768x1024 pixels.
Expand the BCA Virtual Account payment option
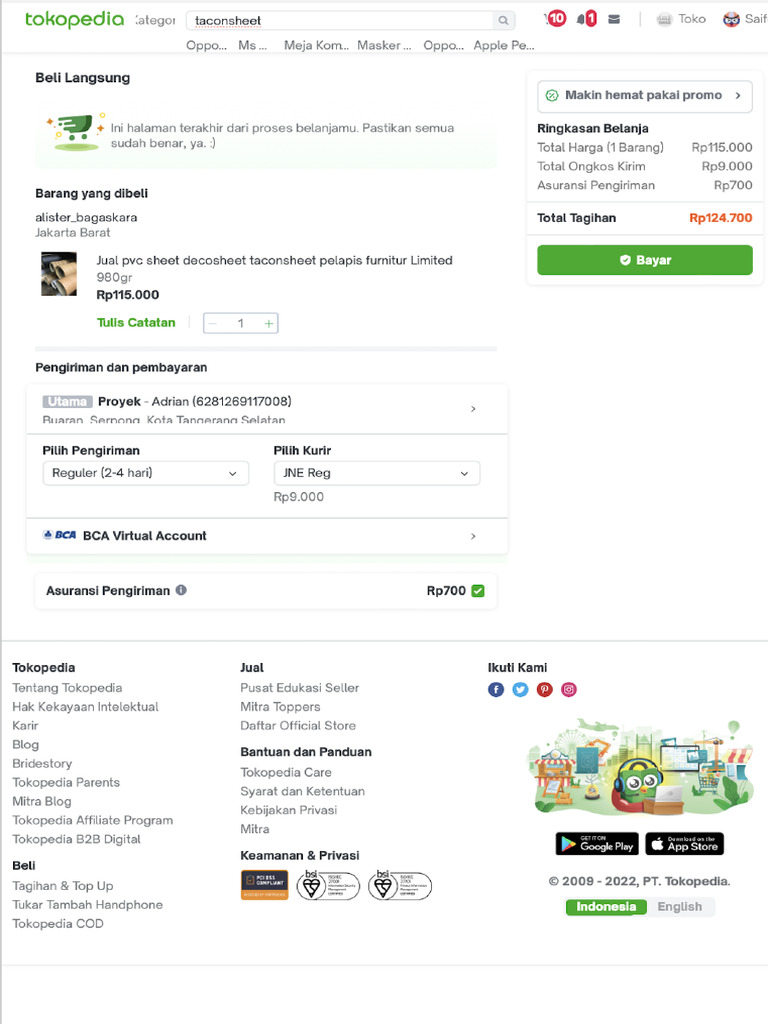(x=267, y=536)
